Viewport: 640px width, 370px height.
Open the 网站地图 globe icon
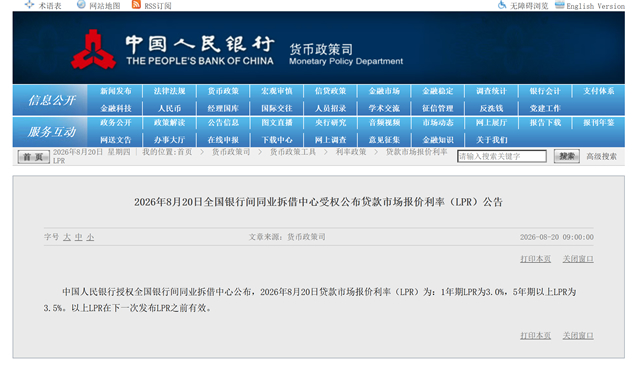81,4
